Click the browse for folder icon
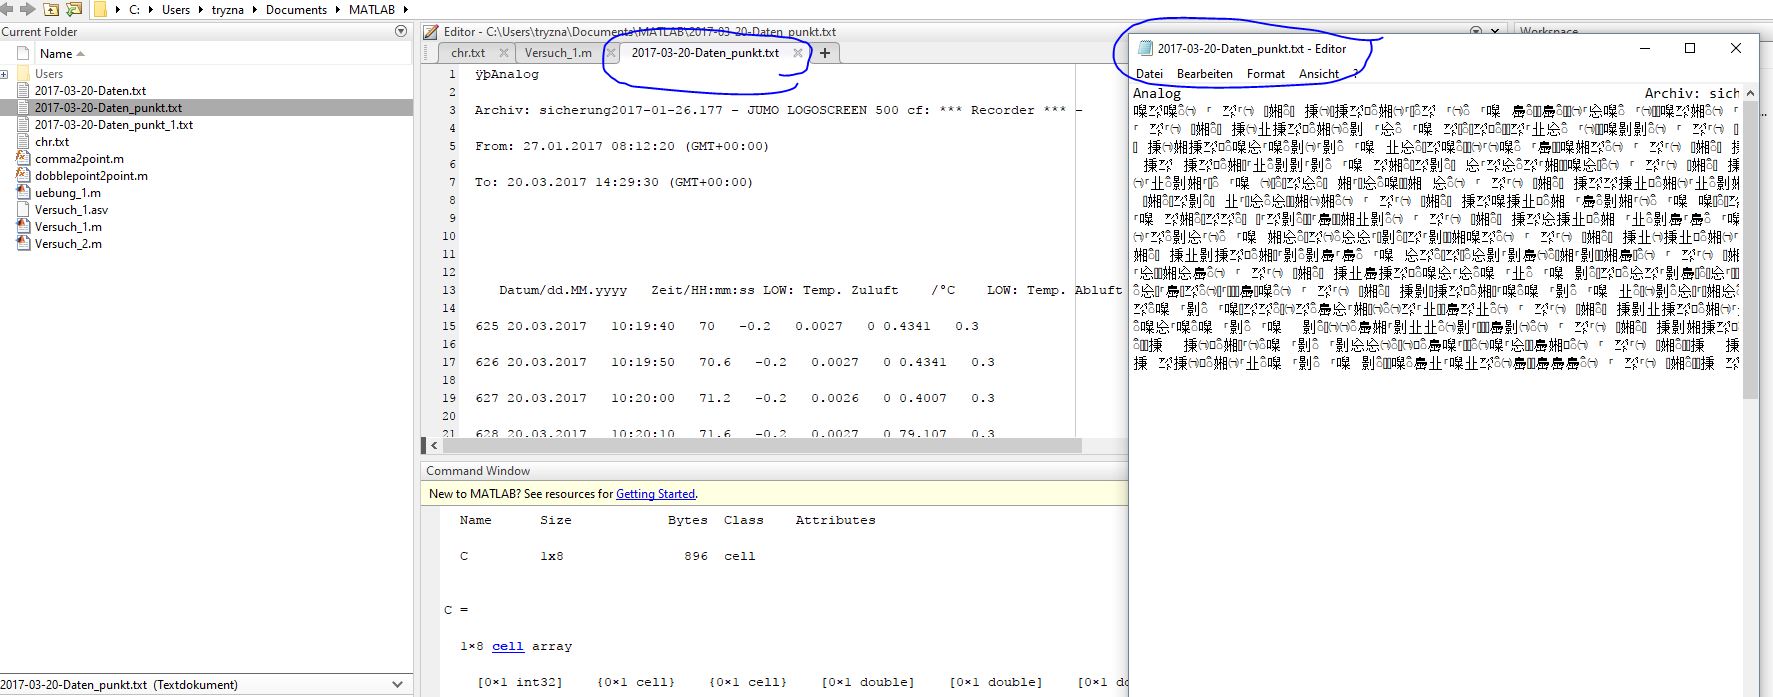This screenshot has height=697, width=1773. 74,9
